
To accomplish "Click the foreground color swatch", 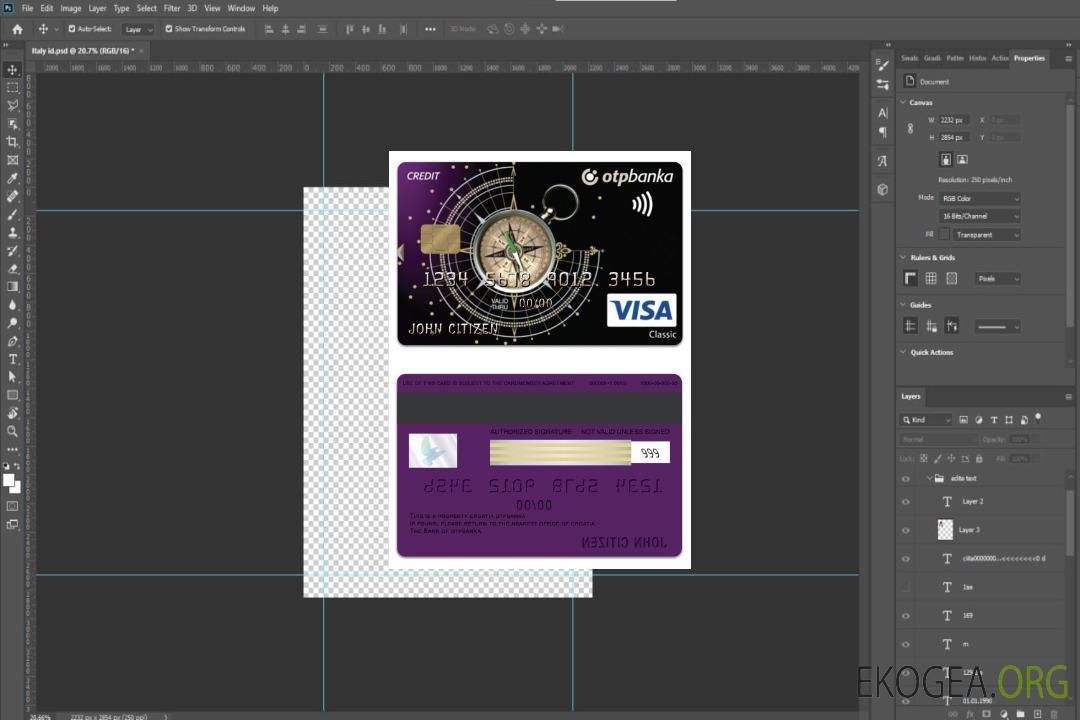I will click(9, 481).
